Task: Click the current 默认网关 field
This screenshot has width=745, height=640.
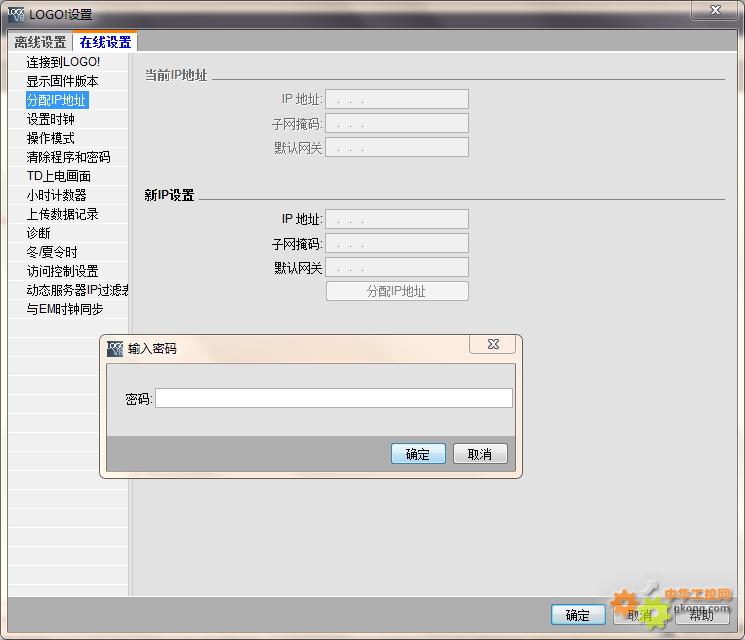Action: [397, 148]
